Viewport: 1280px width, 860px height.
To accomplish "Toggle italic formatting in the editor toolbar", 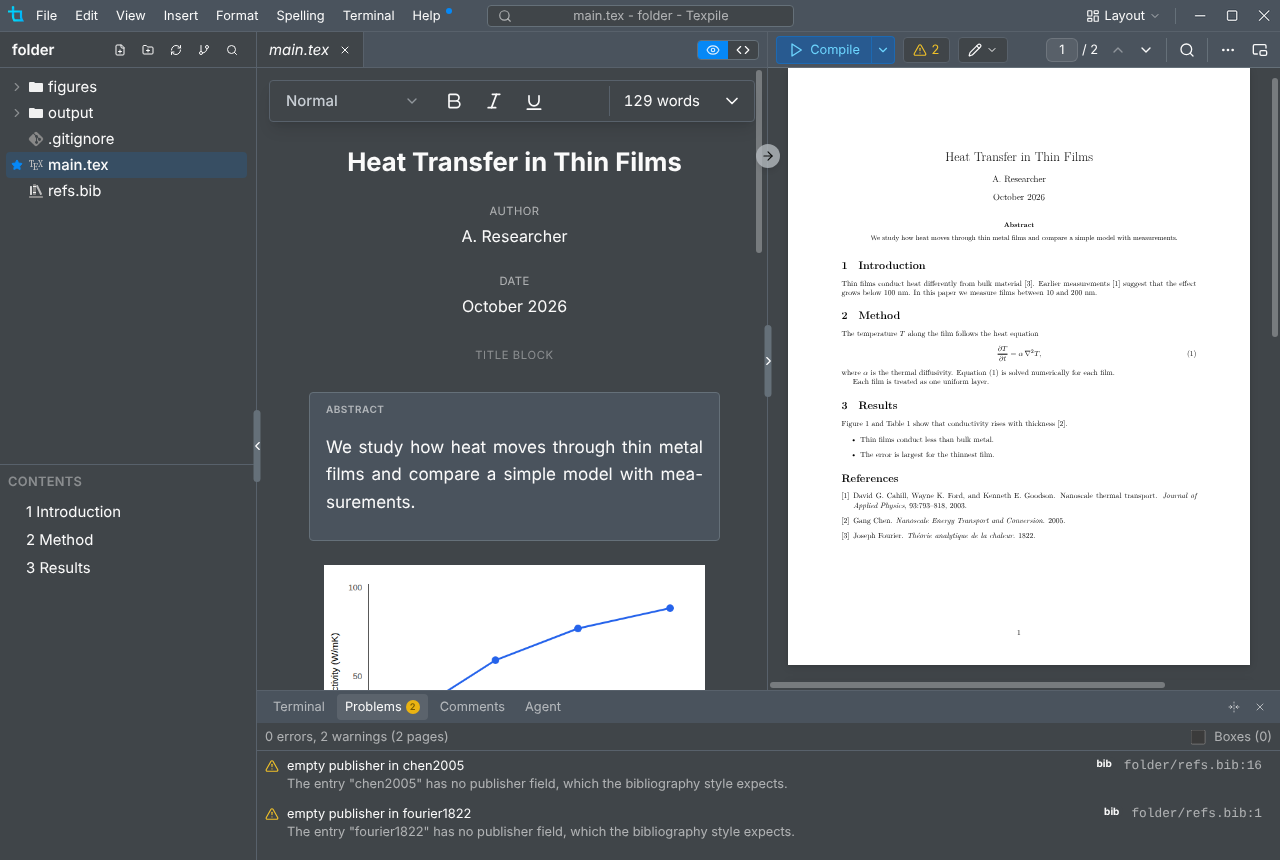I will pos(493,101).
